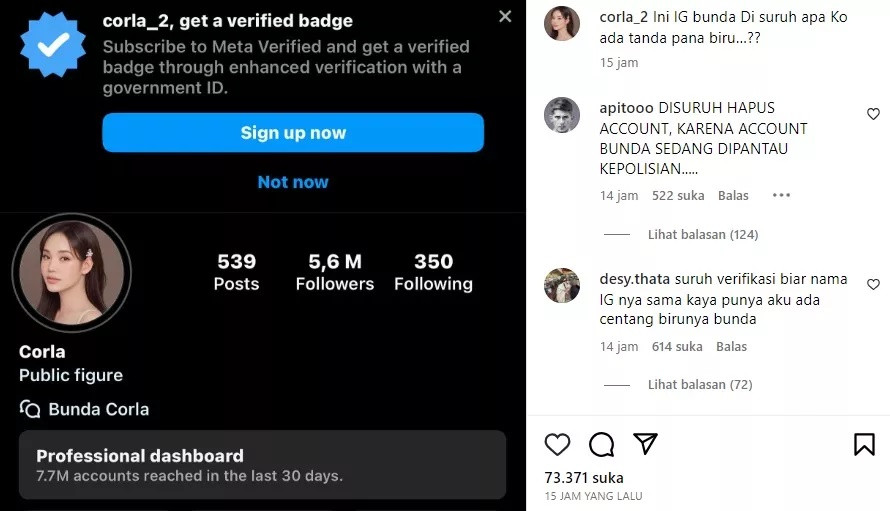Viewport: 890px width, 511px height.
Task: Like apitooo's comment heart
Action: pos(873,114)
